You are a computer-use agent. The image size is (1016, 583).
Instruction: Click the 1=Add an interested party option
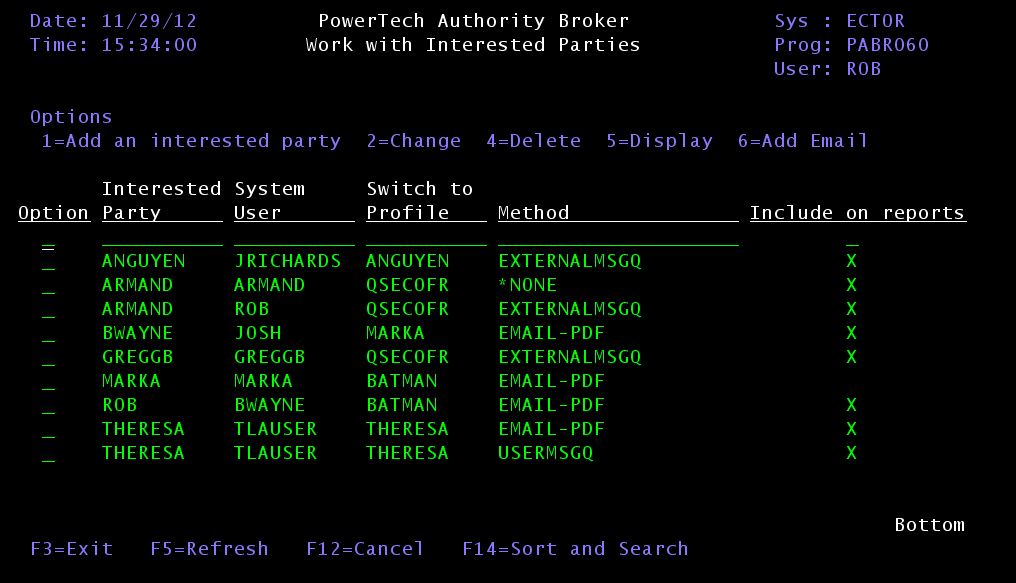(191, 141)
